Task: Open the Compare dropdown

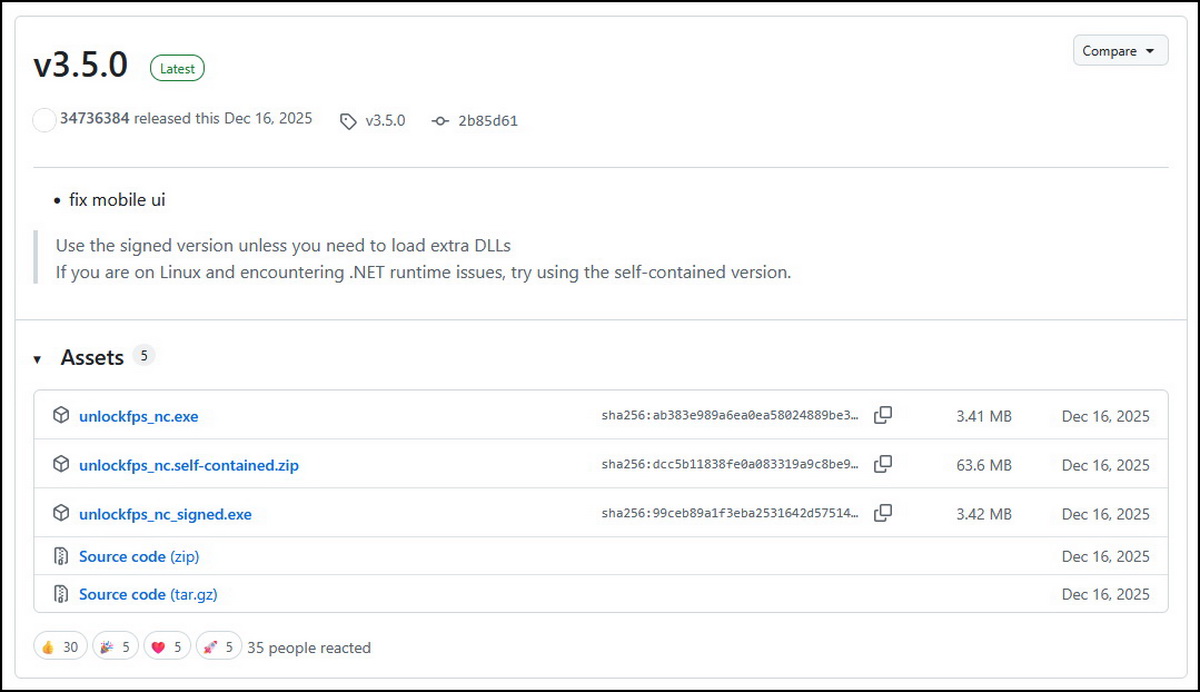Action: pos(1120,51)
